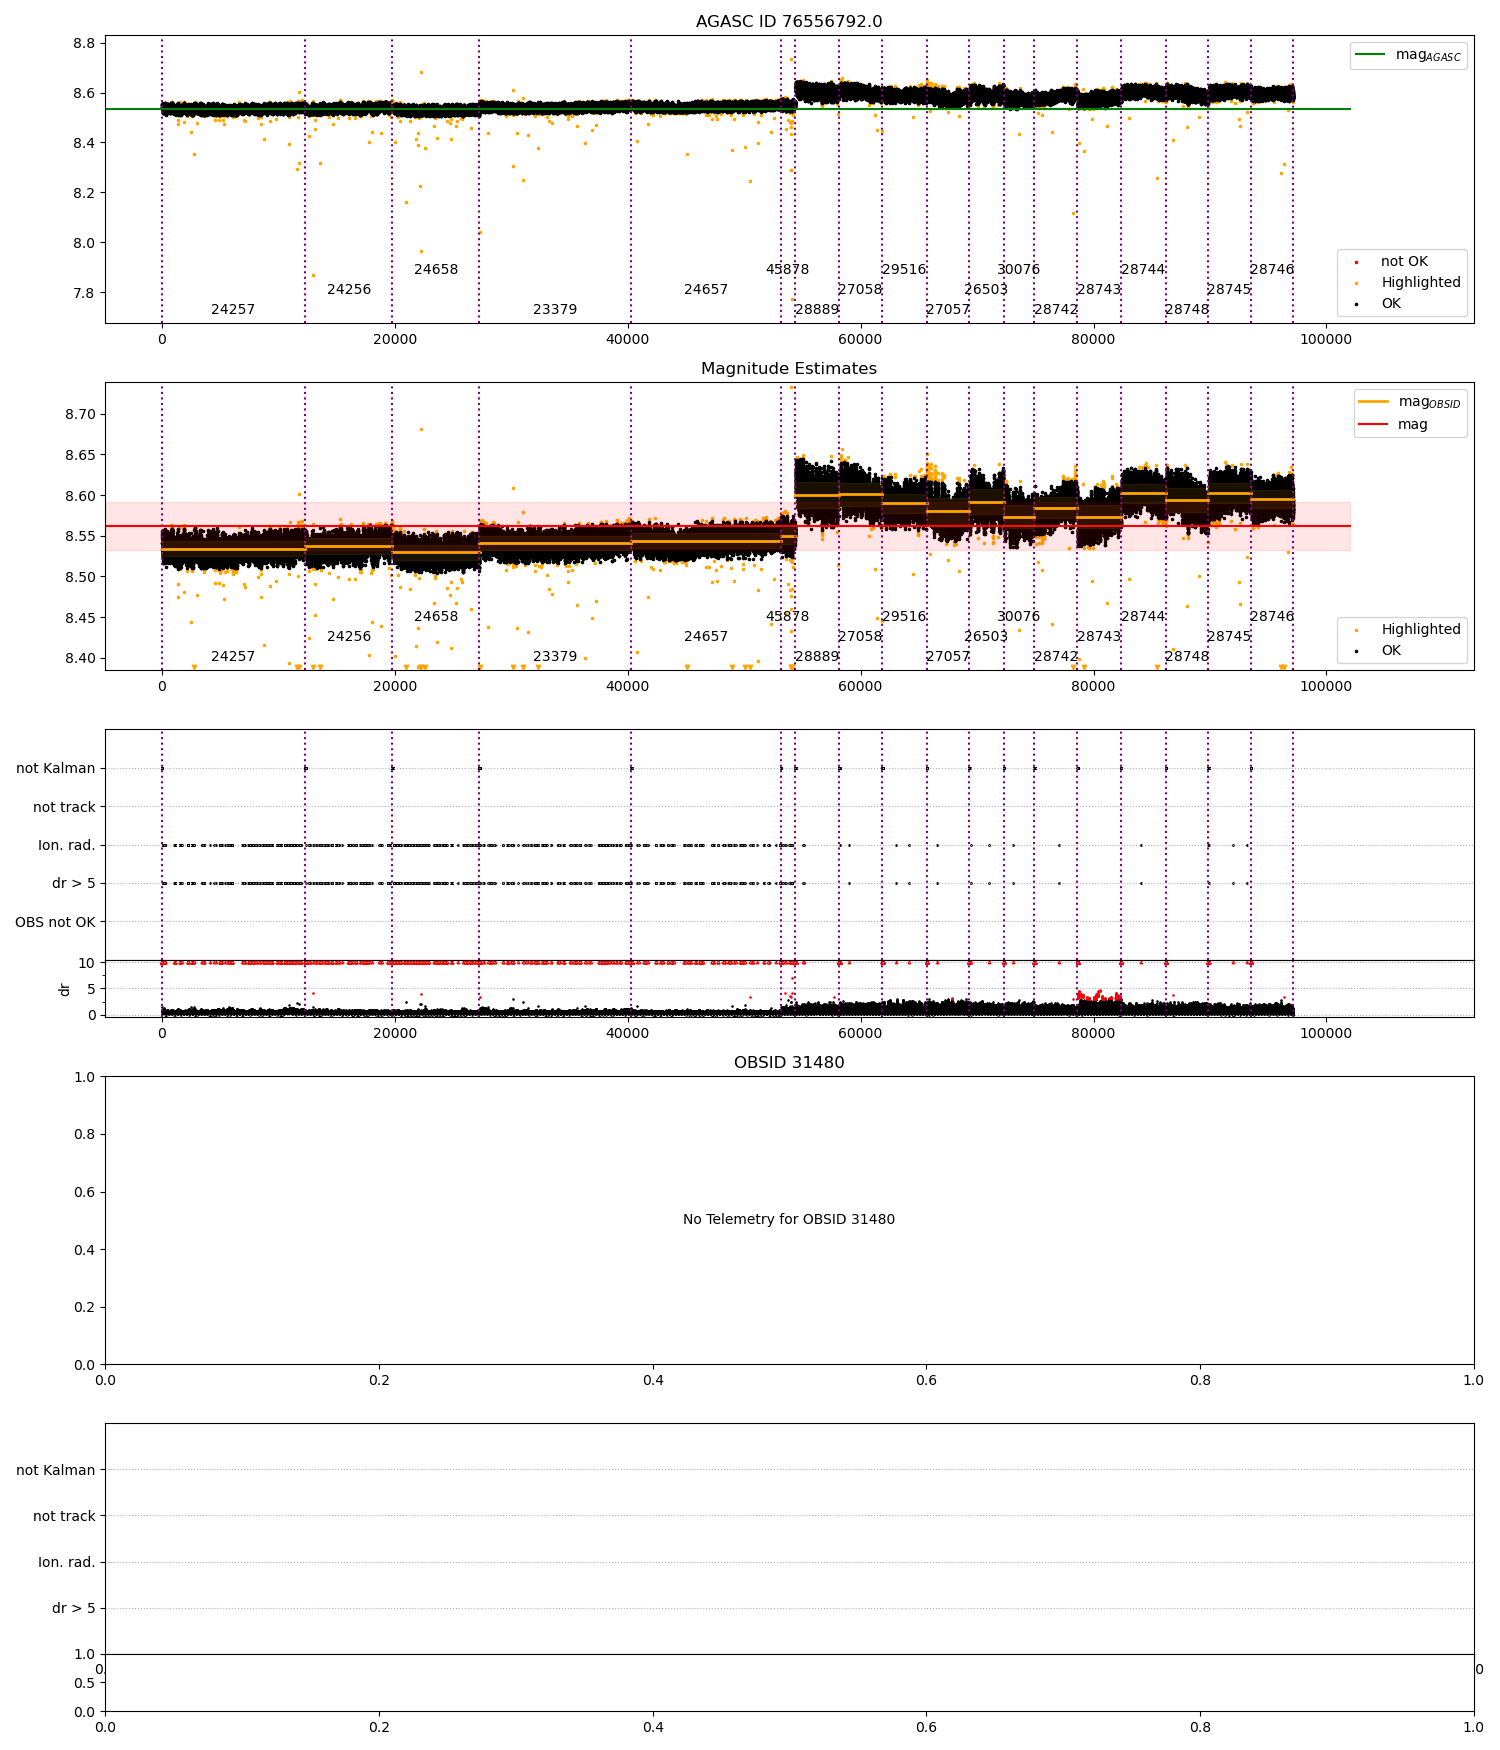
Task: Select OBSID label 24658 in top plot
Action: (x=436, y=270)
